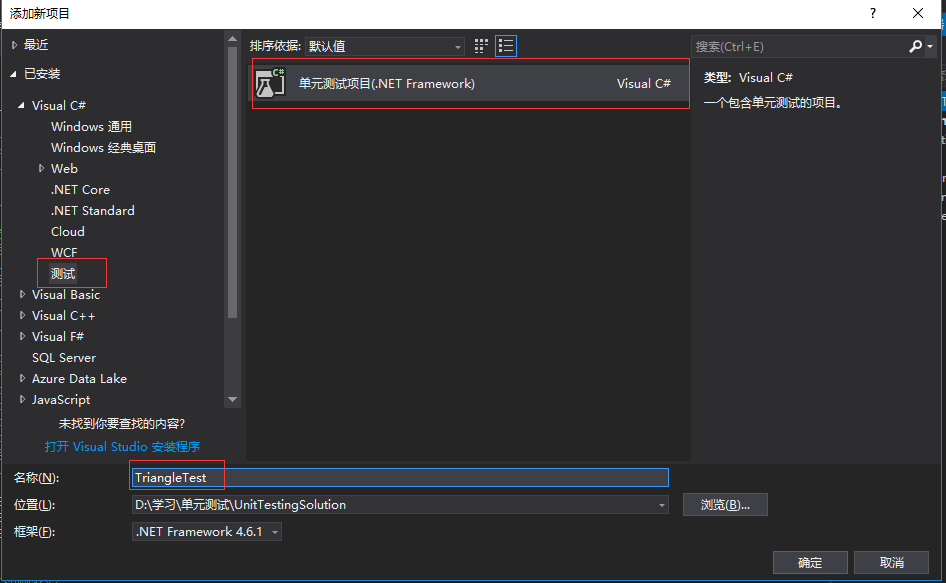Open the dialog help question mark
946x583 pixels.
click(872, 13)
